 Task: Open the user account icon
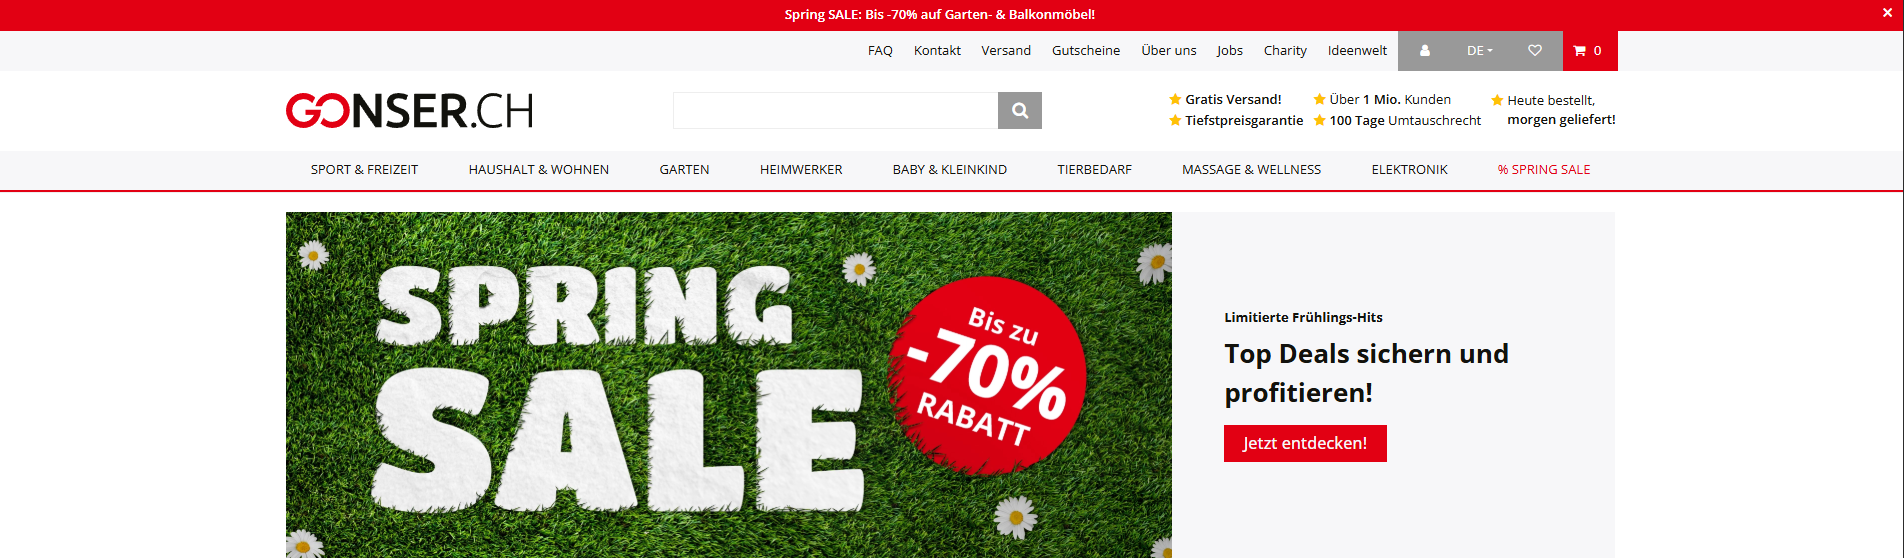(x=1425, y=51)
